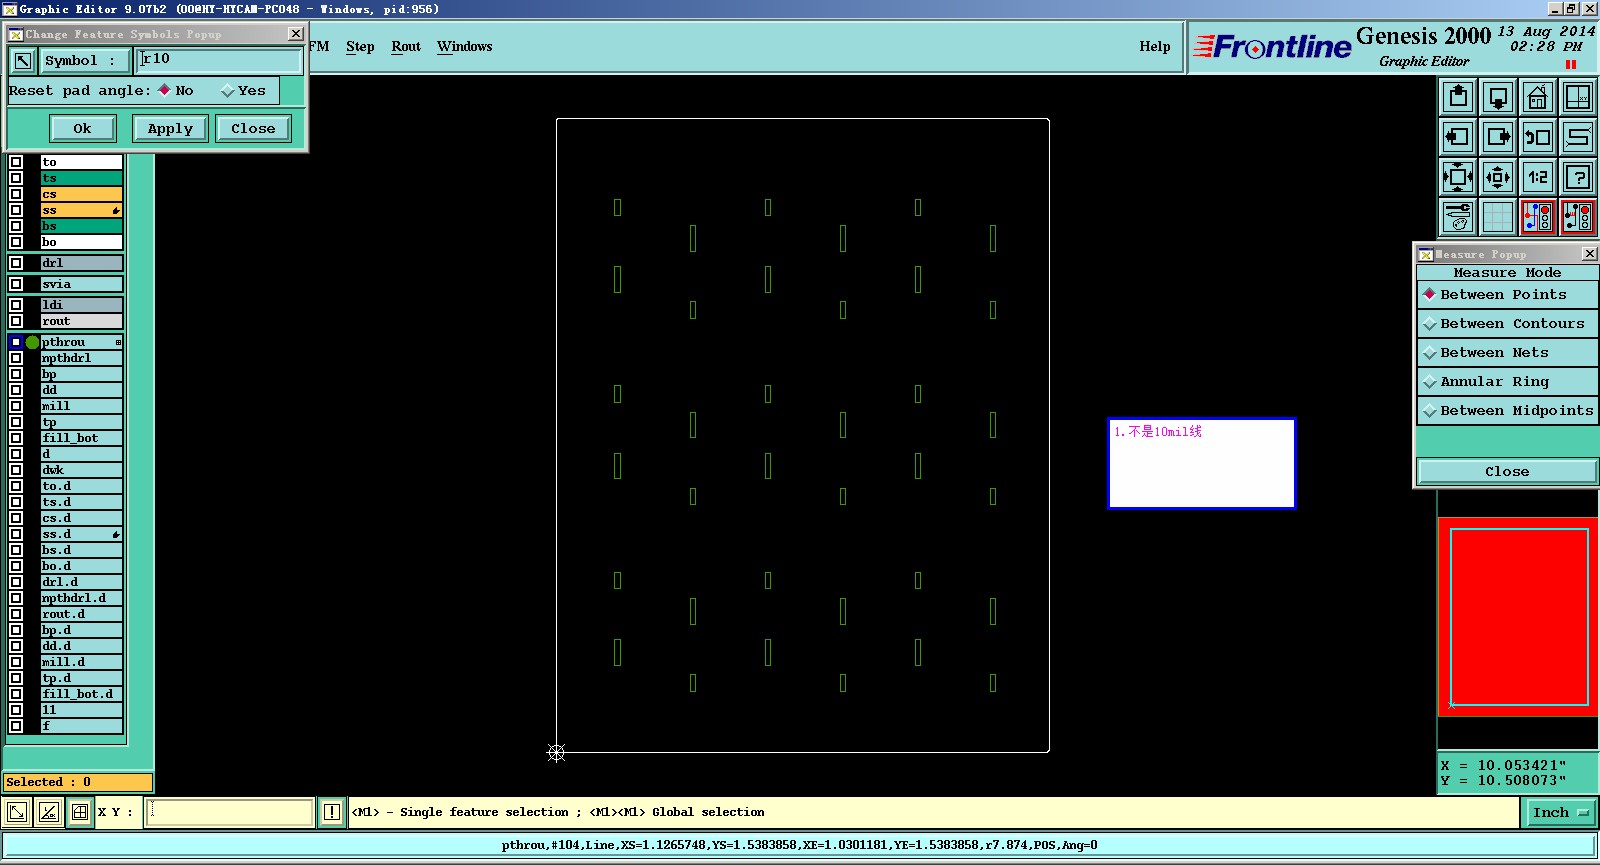Toggle the rout layer checkbox
Image resolution: width=1600 pixels, height=865 pixels.
coord(16,321)
